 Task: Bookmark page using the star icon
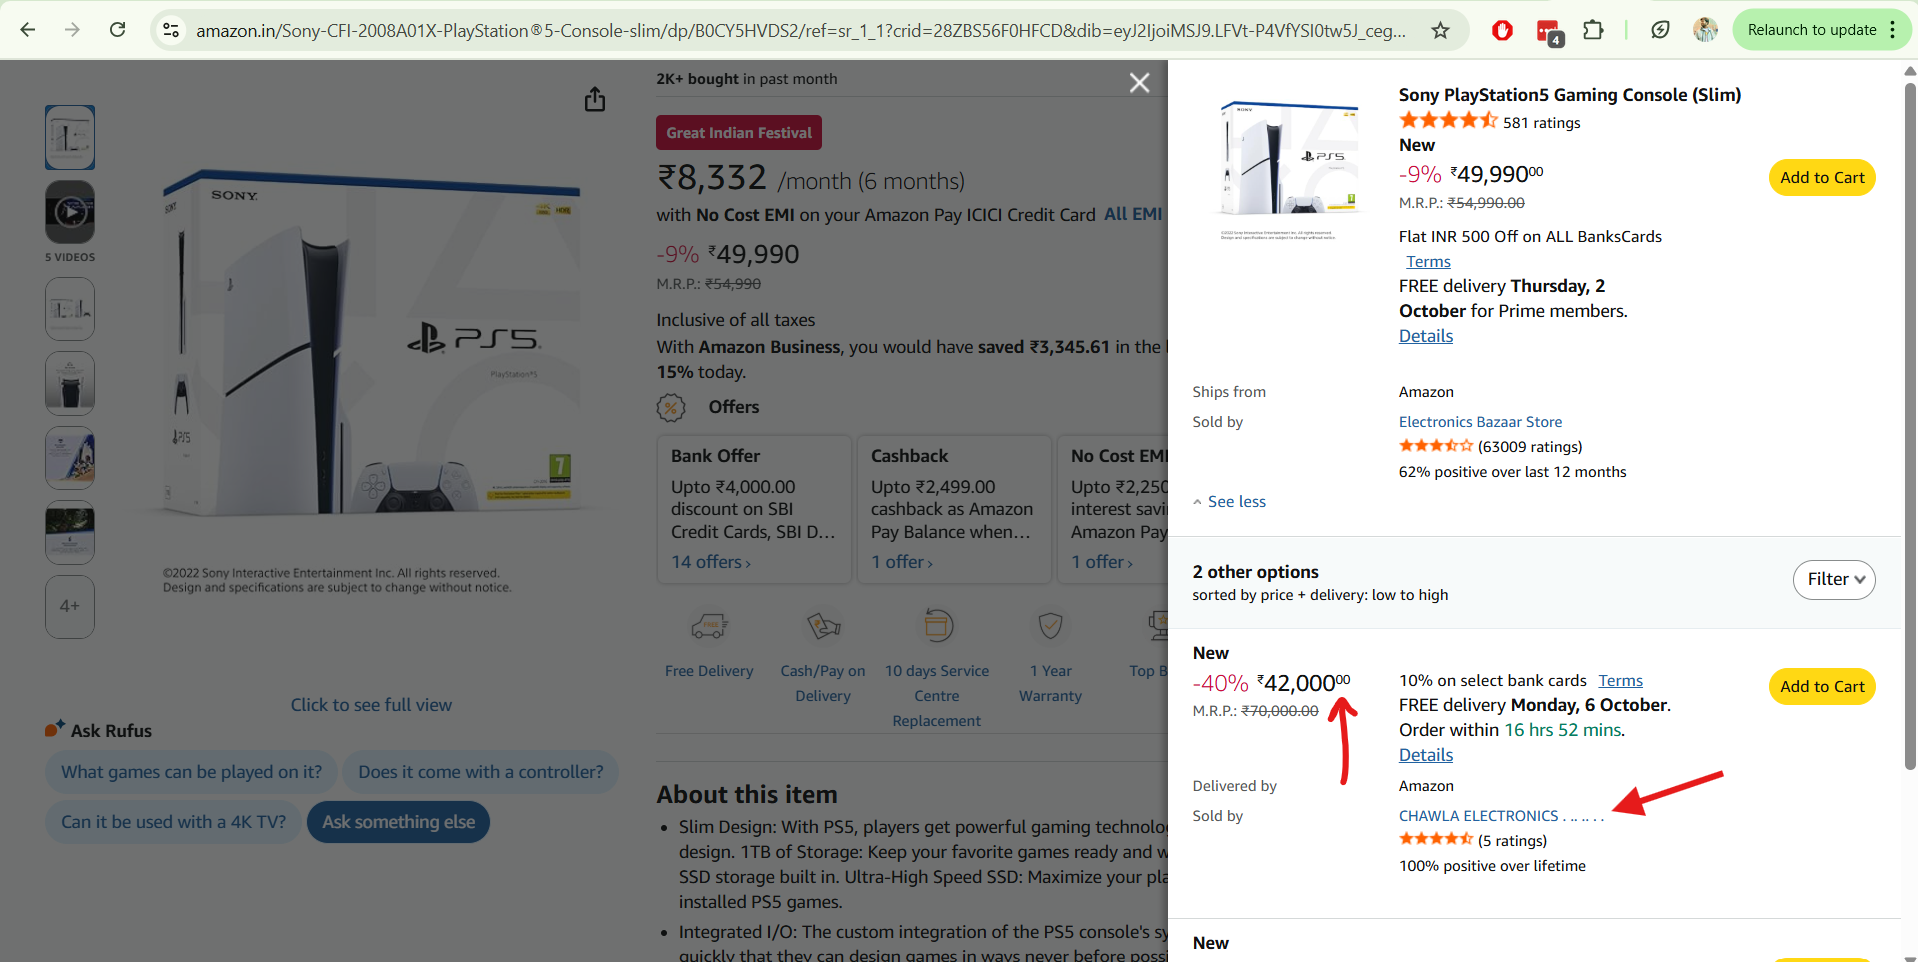point(1440,30)
